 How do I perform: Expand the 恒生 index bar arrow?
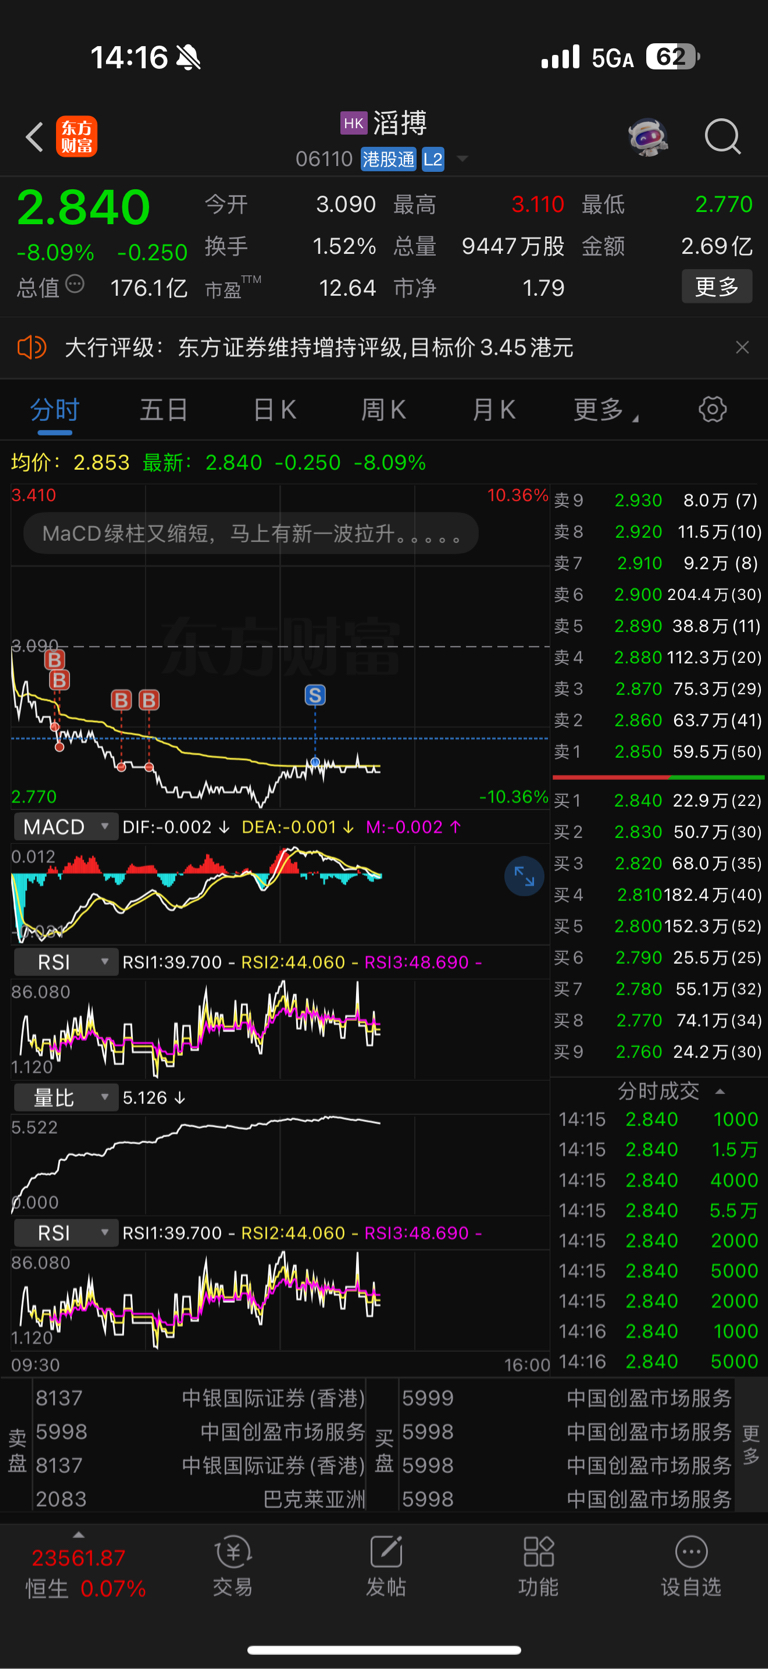click(79, 1535)
